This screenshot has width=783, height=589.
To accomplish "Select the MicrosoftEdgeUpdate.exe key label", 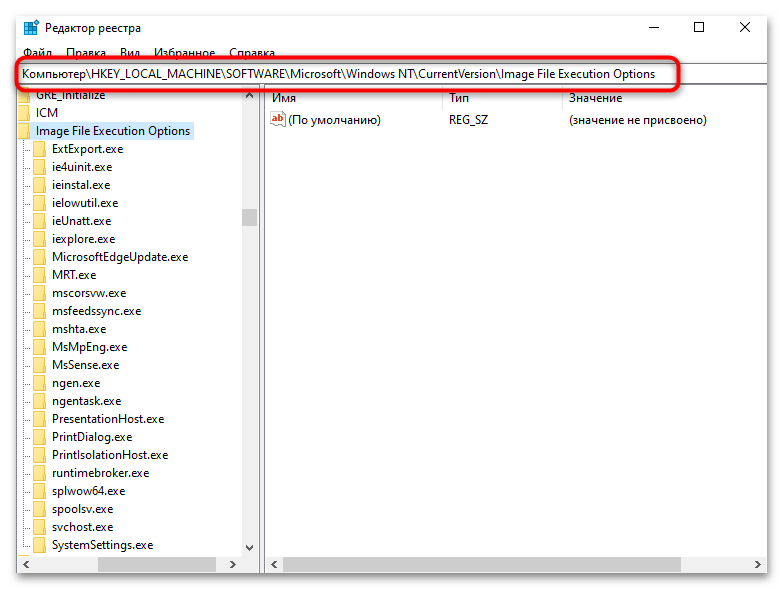I will tap(120, 257).
